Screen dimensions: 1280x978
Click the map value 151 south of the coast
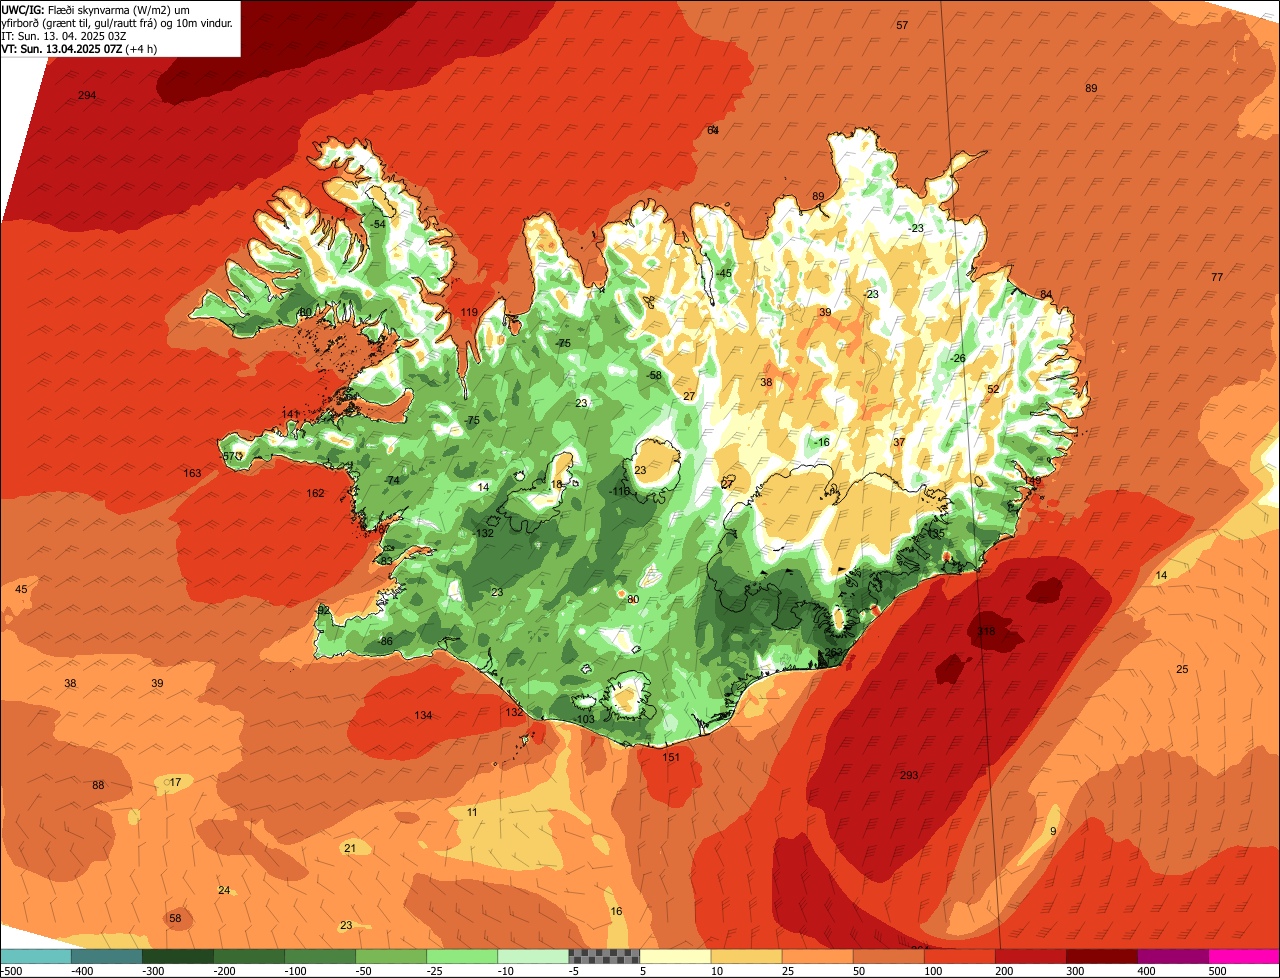tap(671, 757)
